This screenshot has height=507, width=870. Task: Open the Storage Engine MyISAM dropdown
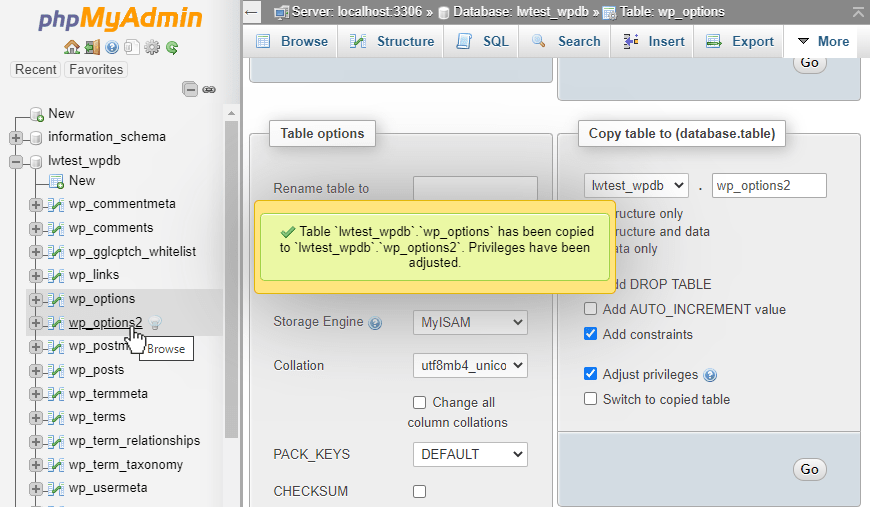tap(470, 322)
